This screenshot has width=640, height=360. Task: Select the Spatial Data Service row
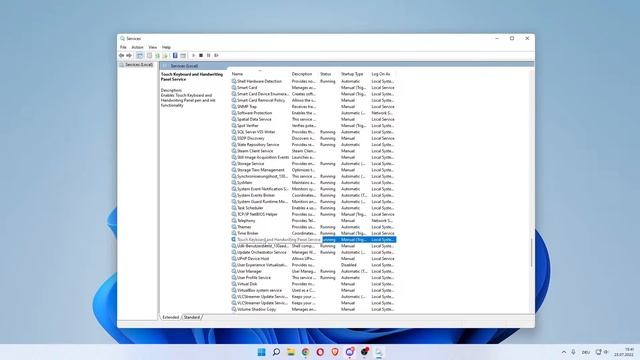[x=313, y=119]
